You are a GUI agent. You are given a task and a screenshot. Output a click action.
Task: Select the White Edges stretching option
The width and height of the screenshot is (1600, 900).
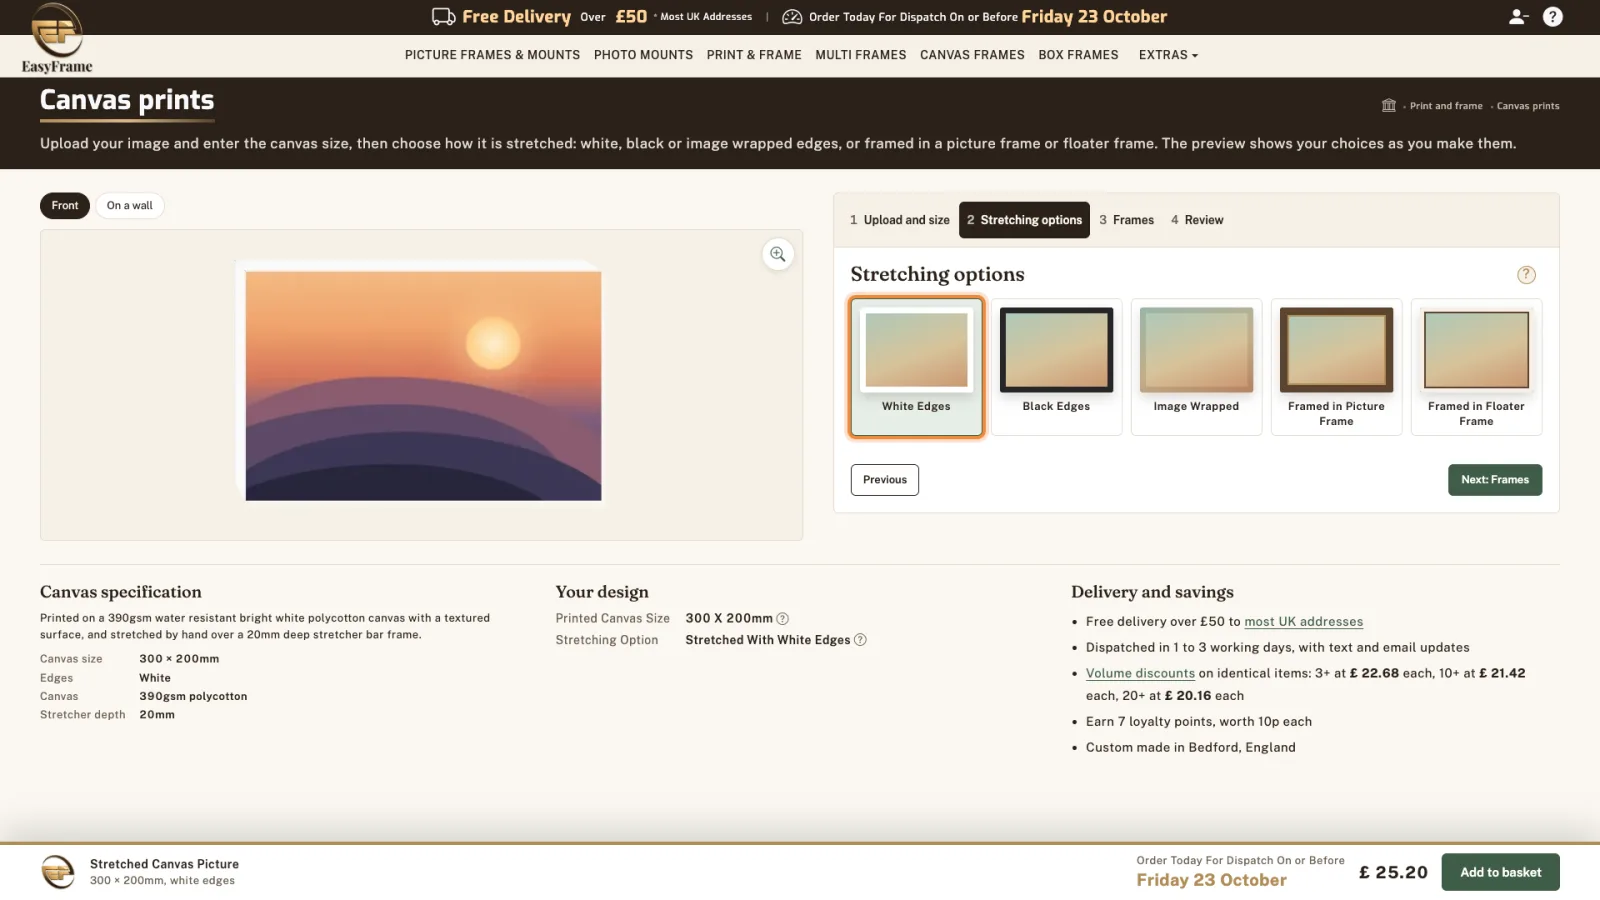pos(916,367)
